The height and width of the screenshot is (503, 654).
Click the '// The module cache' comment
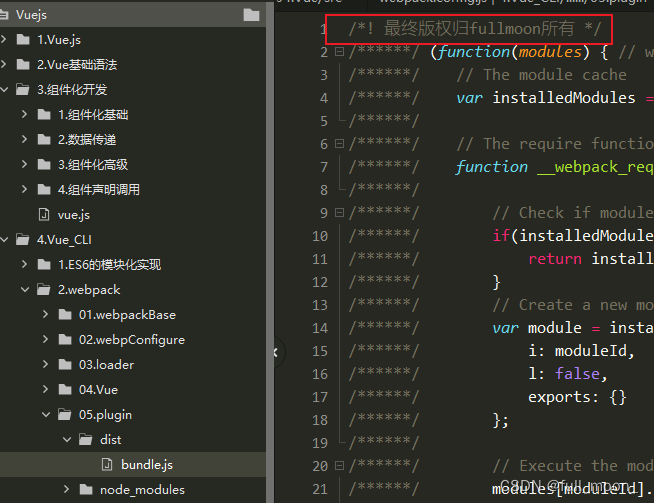coord(541,75)
